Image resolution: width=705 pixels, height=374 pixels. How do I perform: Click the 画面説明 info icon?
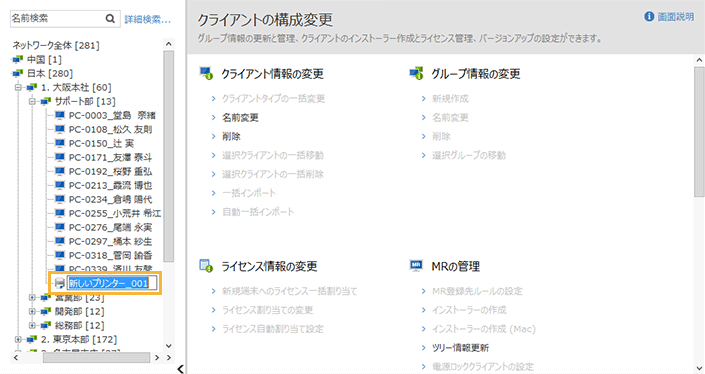(649, 17)
